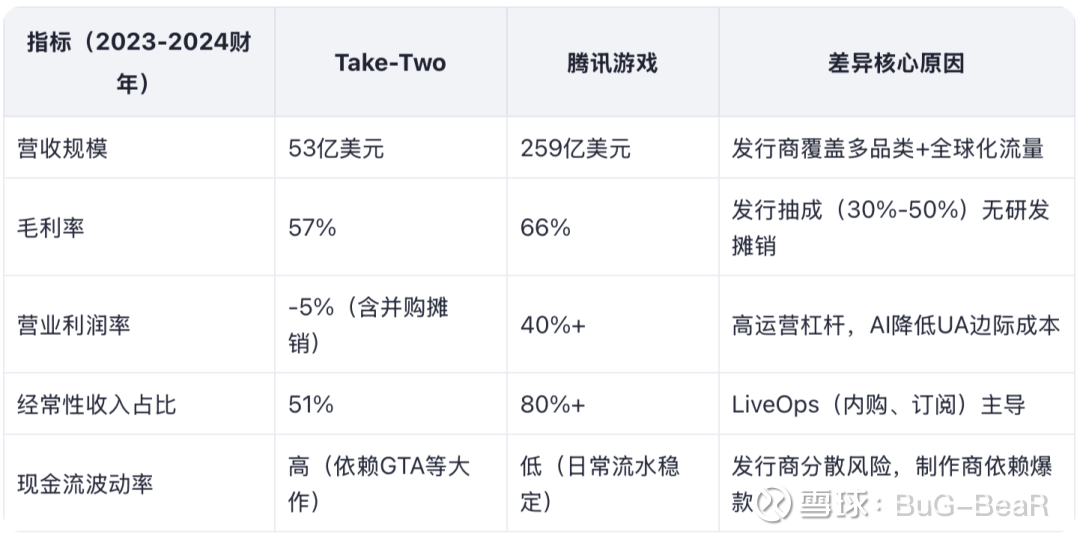Click the 57% gross margin cell

[313, 227]
